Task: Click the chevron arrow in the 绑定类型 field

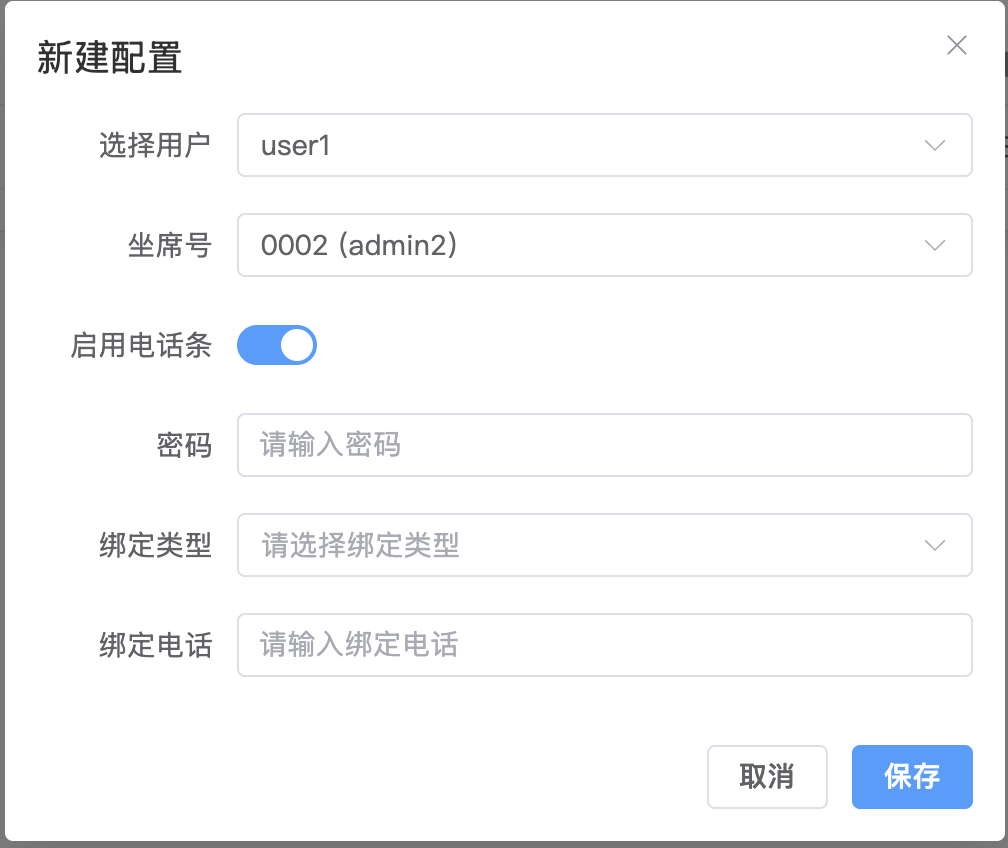Action: (935, 545)
